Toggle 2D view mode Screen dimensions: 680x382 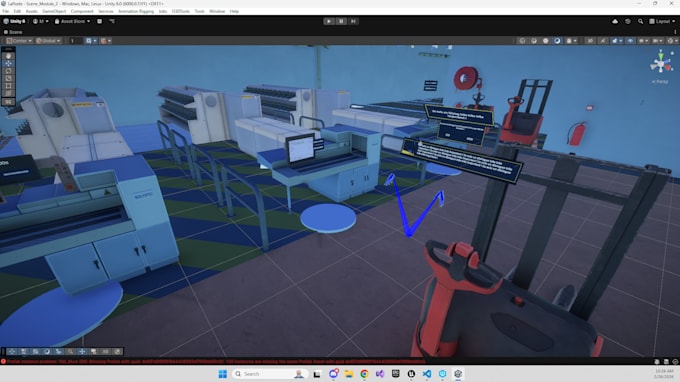click(590, 41)
